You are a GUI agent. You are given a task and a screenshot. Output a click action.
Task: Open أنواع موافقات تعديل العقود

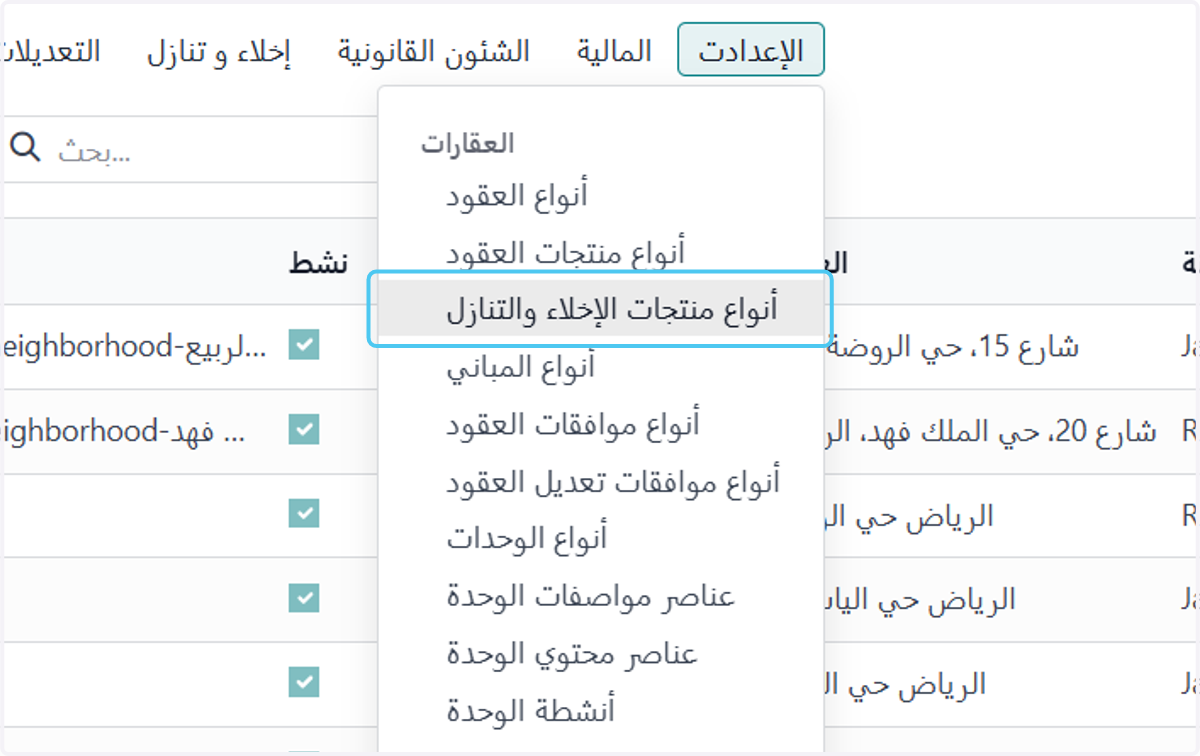(613, 482)
